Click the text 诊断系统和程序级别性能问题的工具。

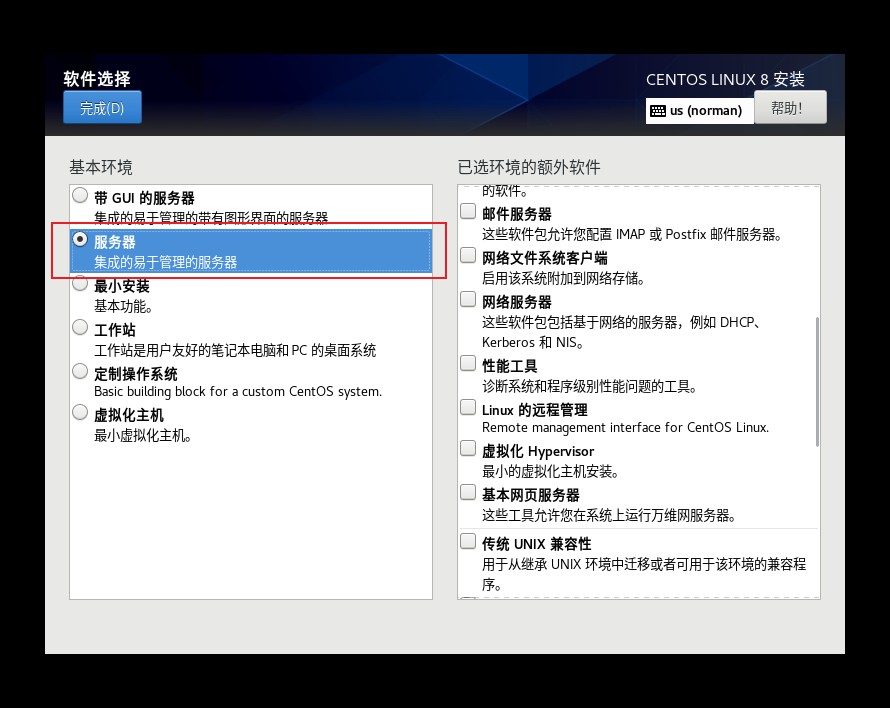[590, 387]
